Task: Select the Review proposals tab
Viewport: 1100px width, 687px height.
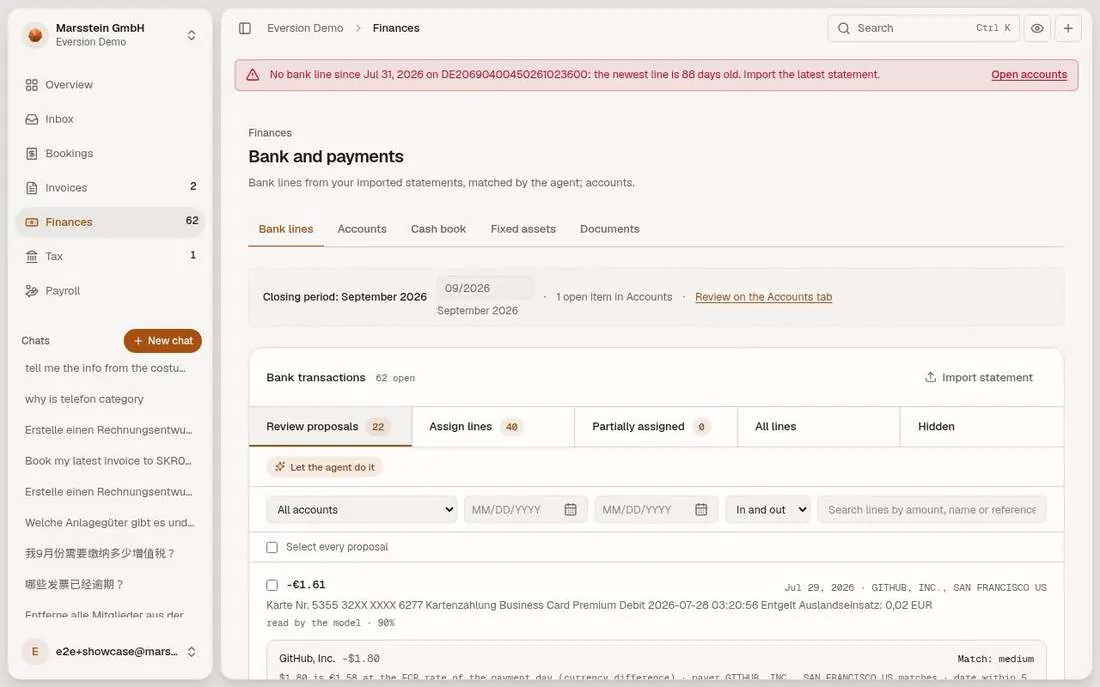Action: [x=330, y=427]
